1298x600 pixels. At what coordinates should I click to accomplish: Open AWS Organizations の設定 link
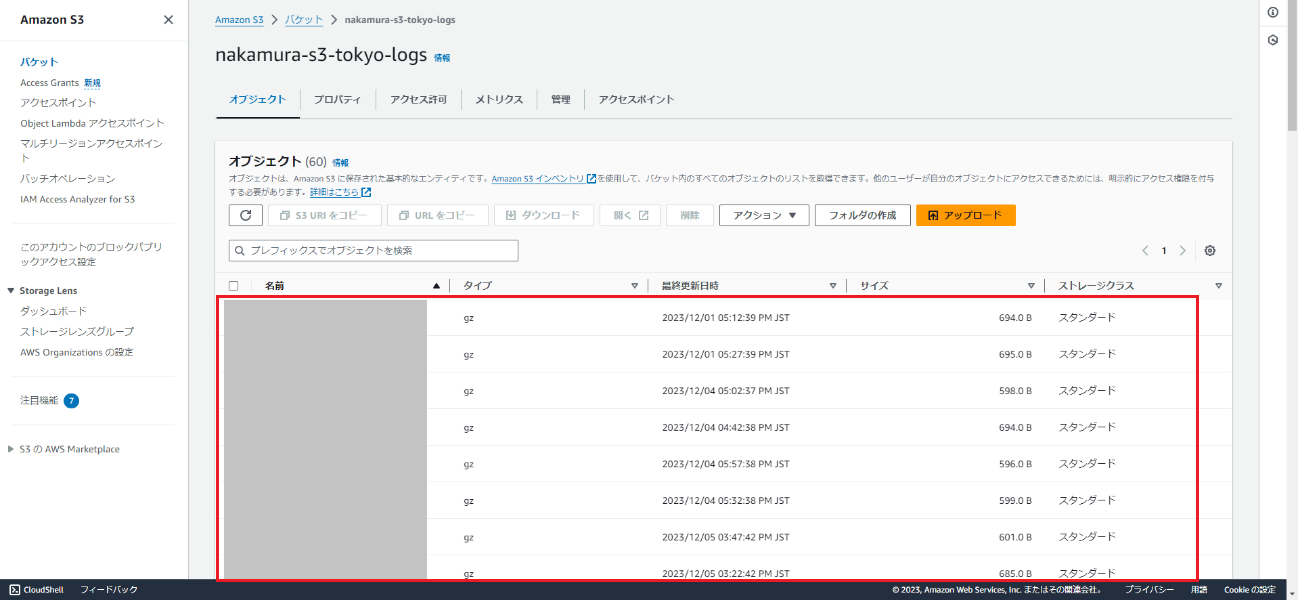pos(76,352)
